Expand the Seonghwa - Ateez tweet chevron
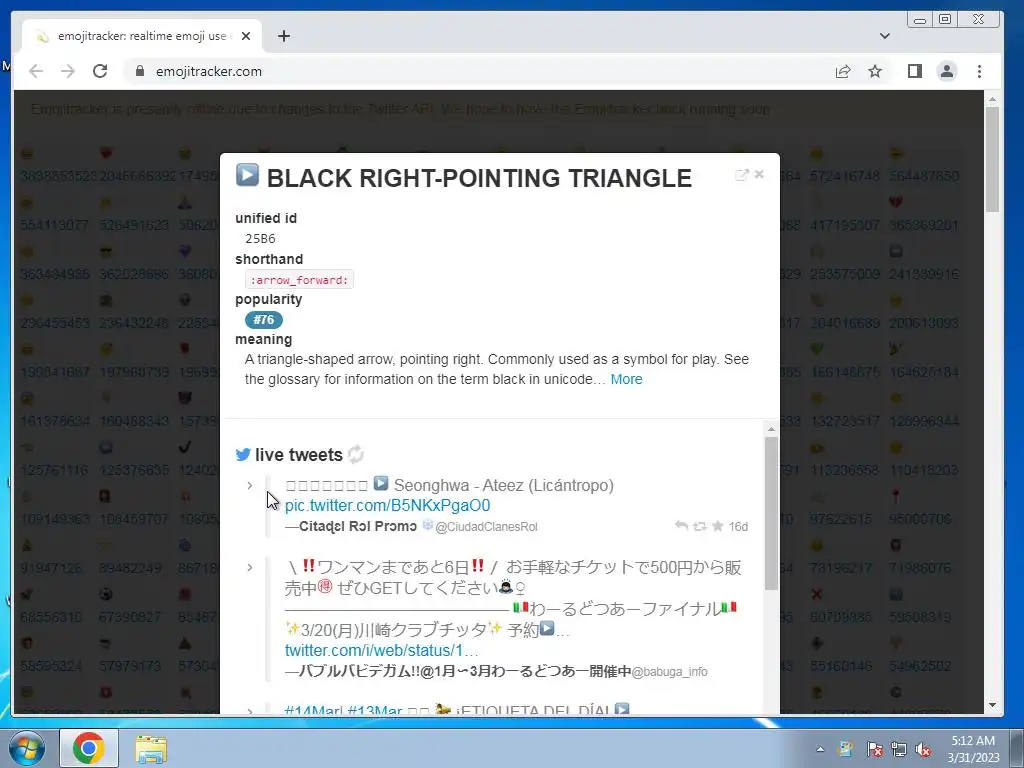The width and height of the screenshot is (1024, 768). [249, 485]
